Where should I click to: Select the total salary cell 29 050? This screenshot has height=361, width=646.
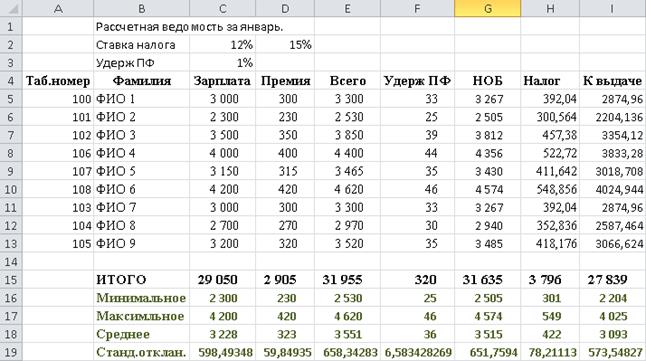click(x=222, y=280)
